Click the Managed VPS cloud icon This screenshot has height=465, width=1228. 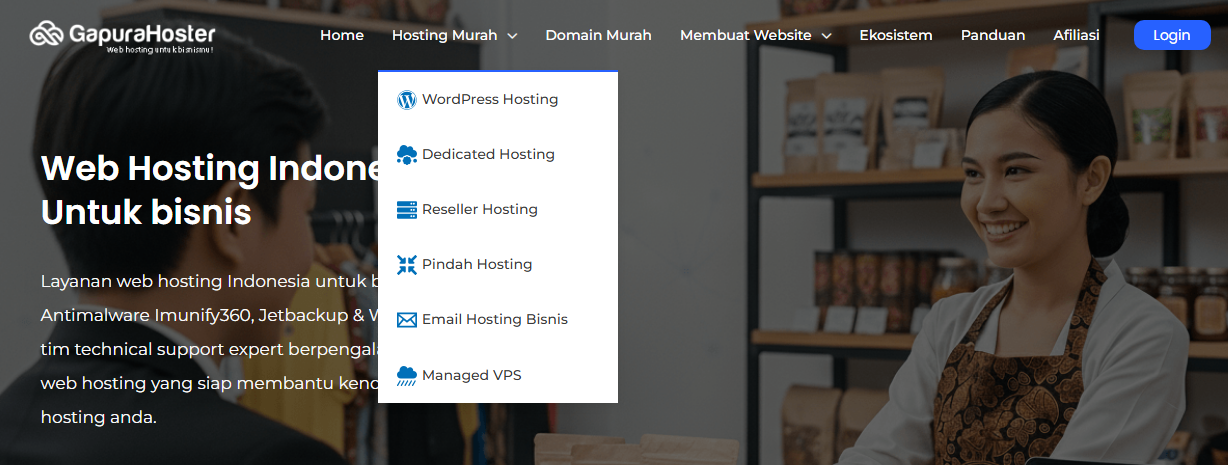point(406,376)
